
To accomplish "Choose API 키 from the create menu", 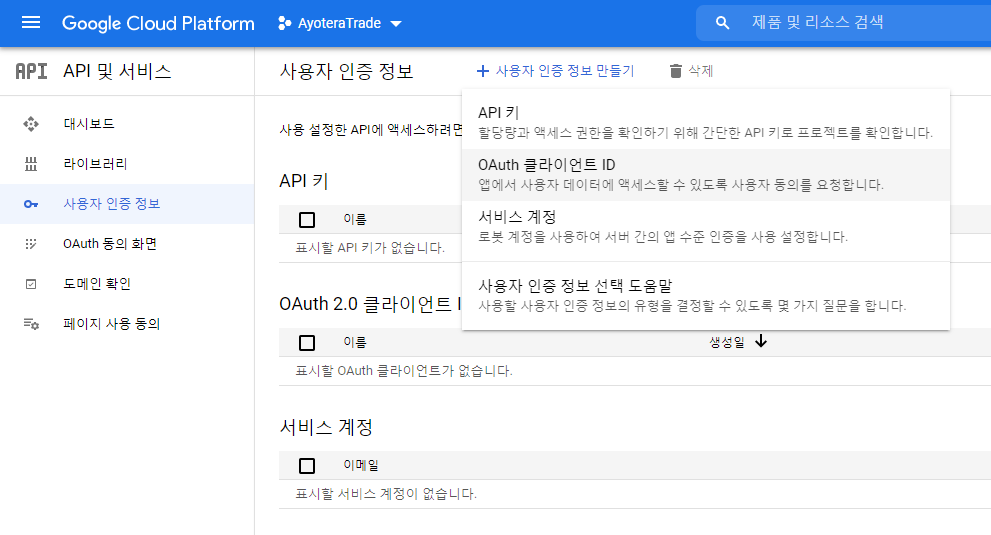I will click(x=706, y=123).
